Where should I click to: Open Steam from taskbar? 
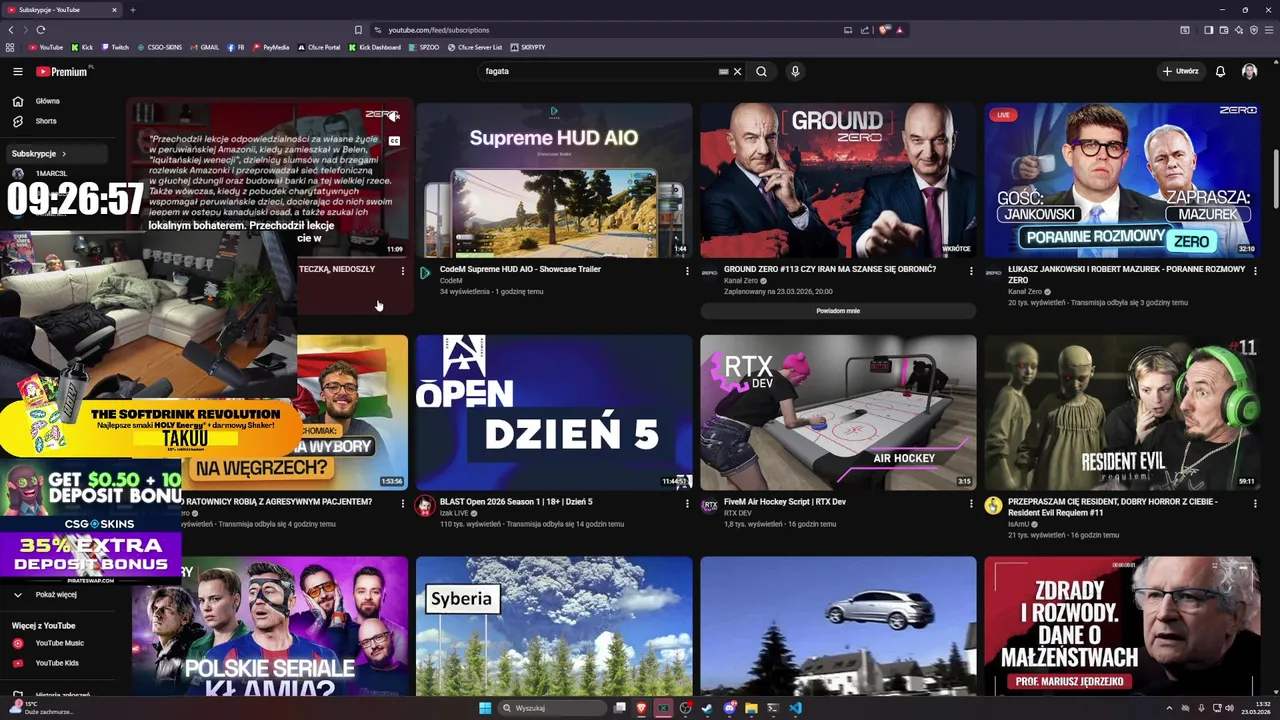707,708
